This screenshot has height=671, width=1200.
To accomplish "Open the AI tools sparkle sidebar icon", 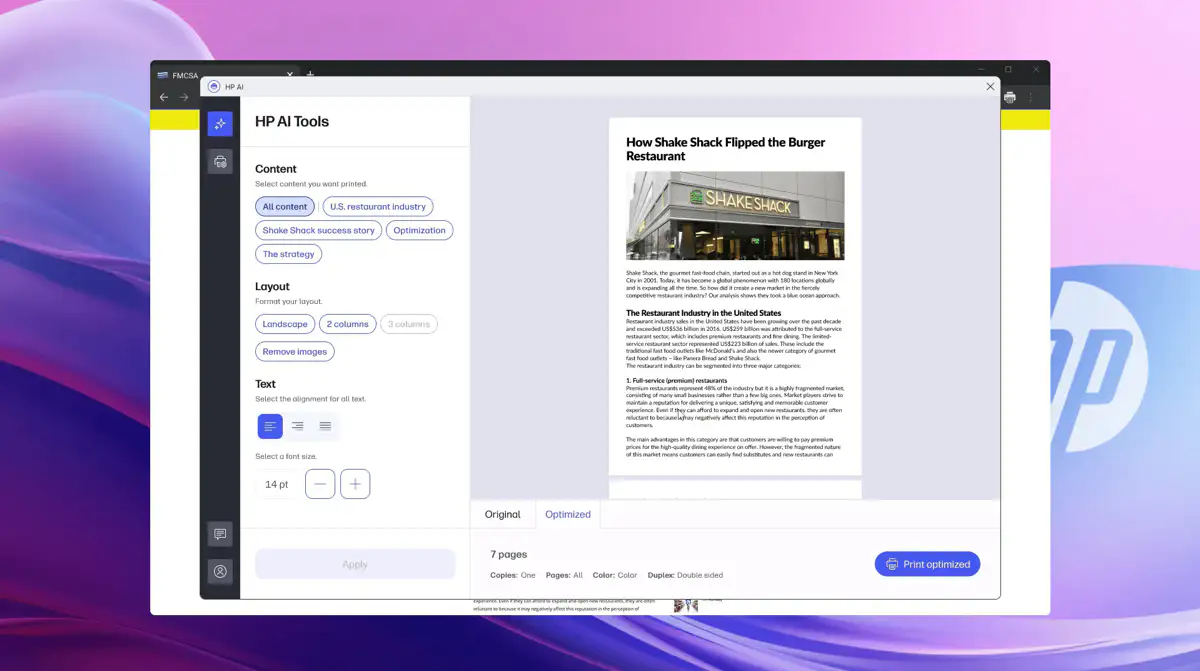I will pos(220,123).
